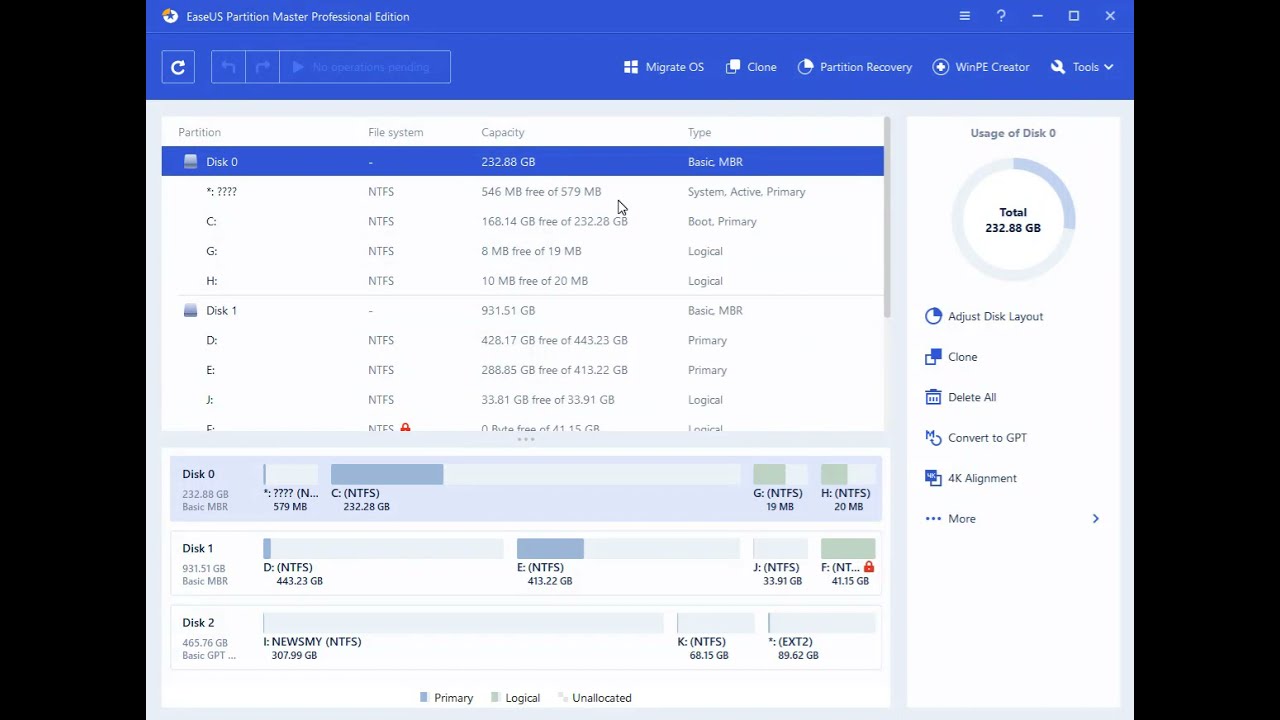The width and height of the screenshot is (1280, 720).
Task: Click the H: (NTFS) 20 MB block
Action: (x=848, y=487)
